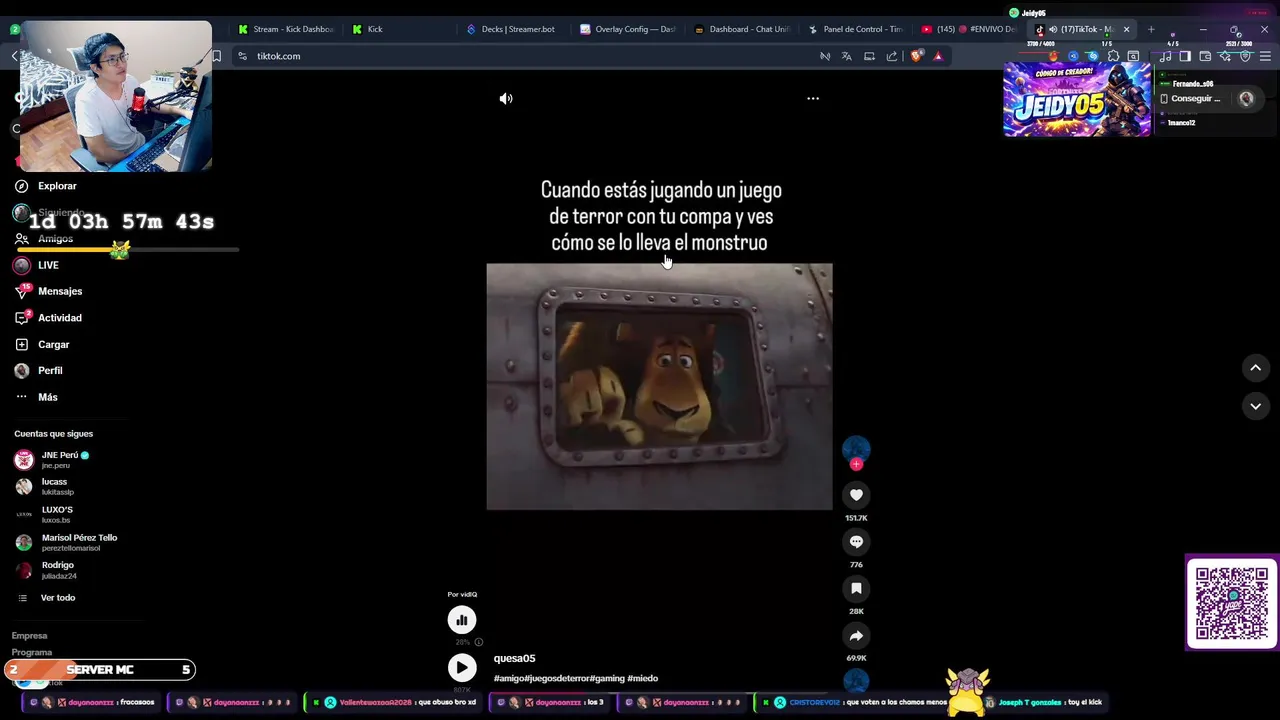Click the translate page icon
The width and height of the screenshot is (1280, 720).
[x=847, y=56]
